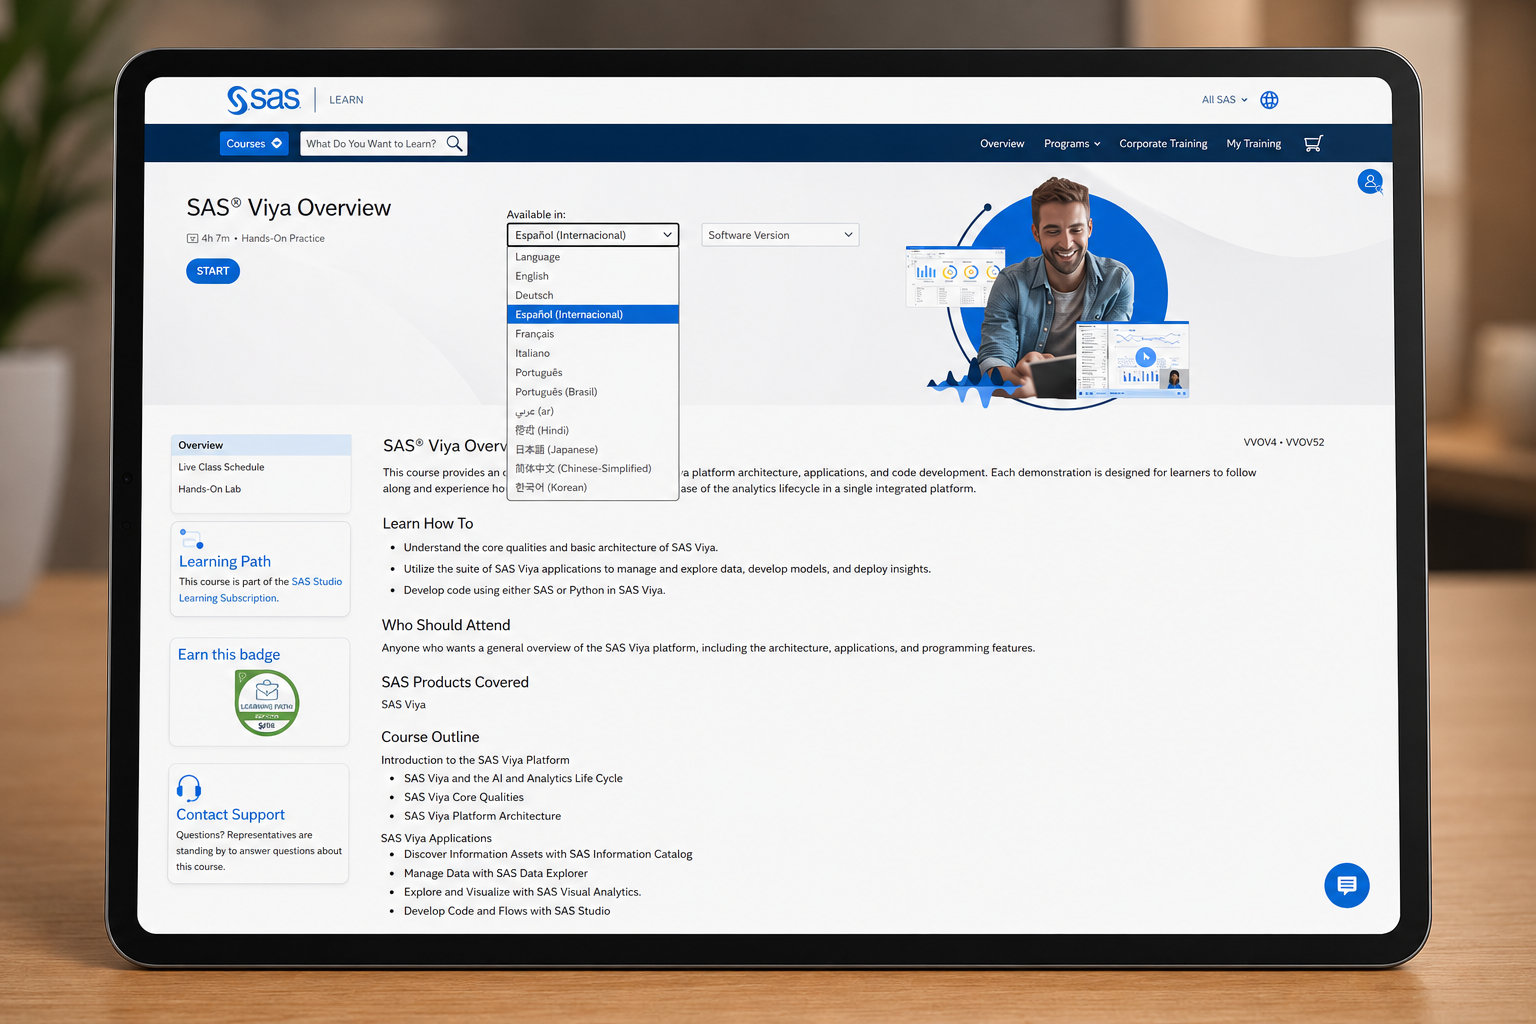Open the Courses dropdown button
The height and width of the screenshot is (1024, 1536).
point(254,143)
